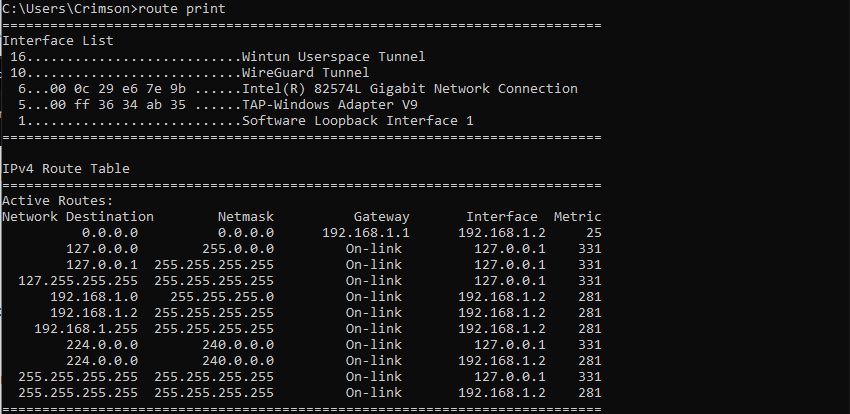The width and height of the screenshot is (850, 414).
Task: Click the 192.168.1.0 network destination
Action: (94, 297)
